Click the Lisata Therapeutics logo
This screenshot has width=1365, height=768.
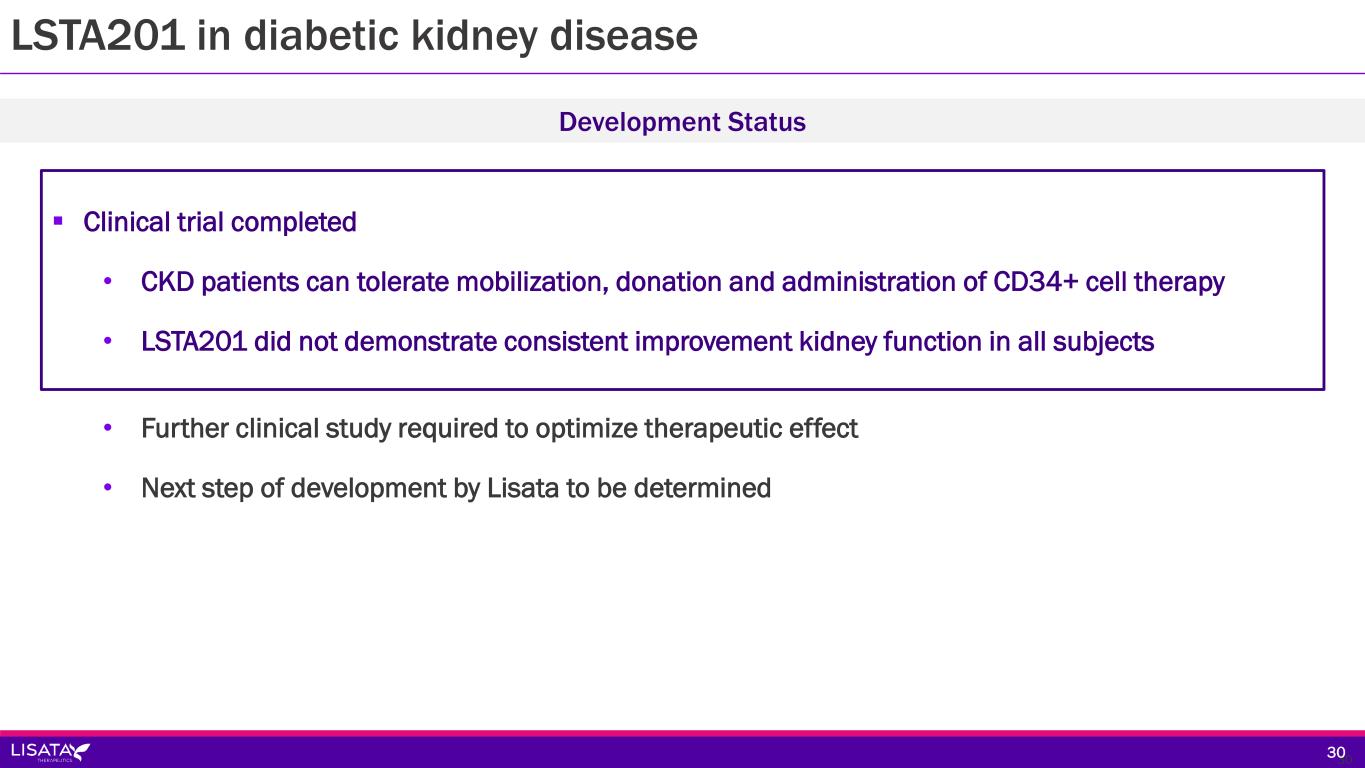tap(50, 751)
